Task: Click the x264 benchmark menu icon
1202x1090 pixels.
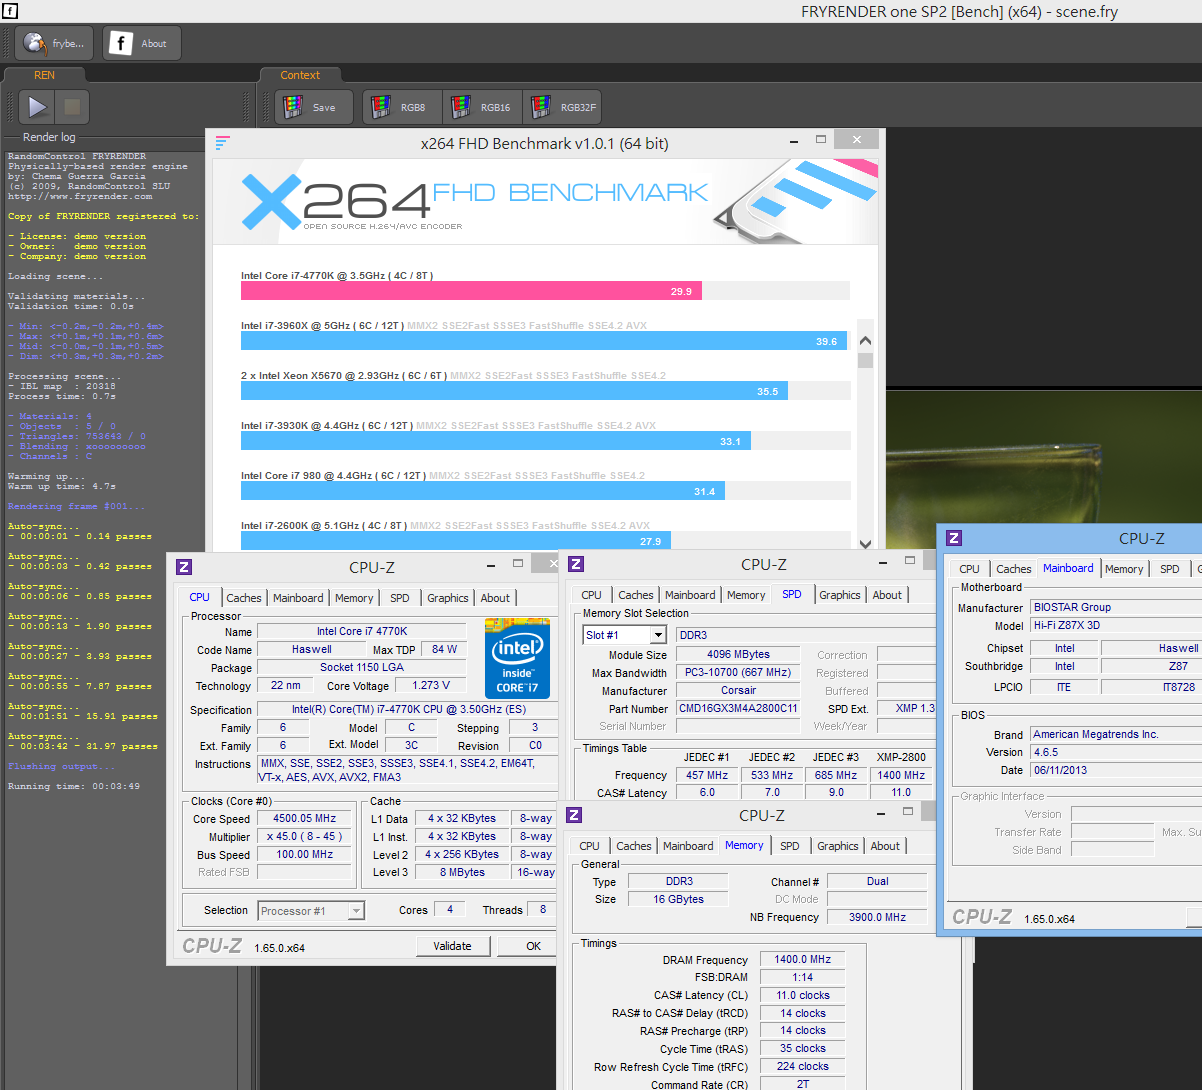Action: point(222,143)
